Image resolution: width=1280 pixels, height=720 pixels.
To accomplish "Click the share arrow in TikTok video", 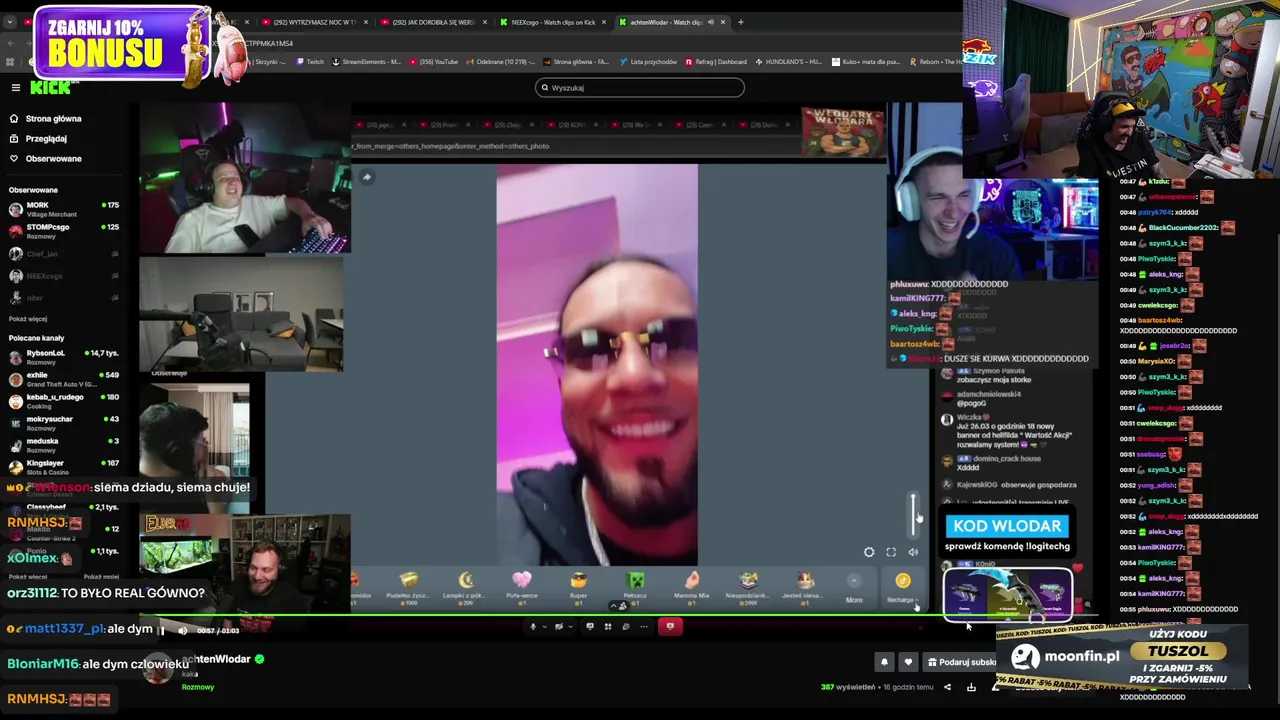I will (367, 177).
